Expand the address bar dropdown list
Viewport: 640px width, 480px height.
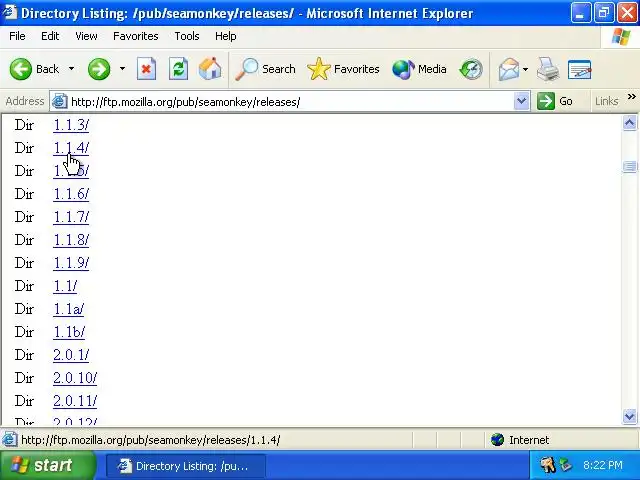[x=521, y=101]
